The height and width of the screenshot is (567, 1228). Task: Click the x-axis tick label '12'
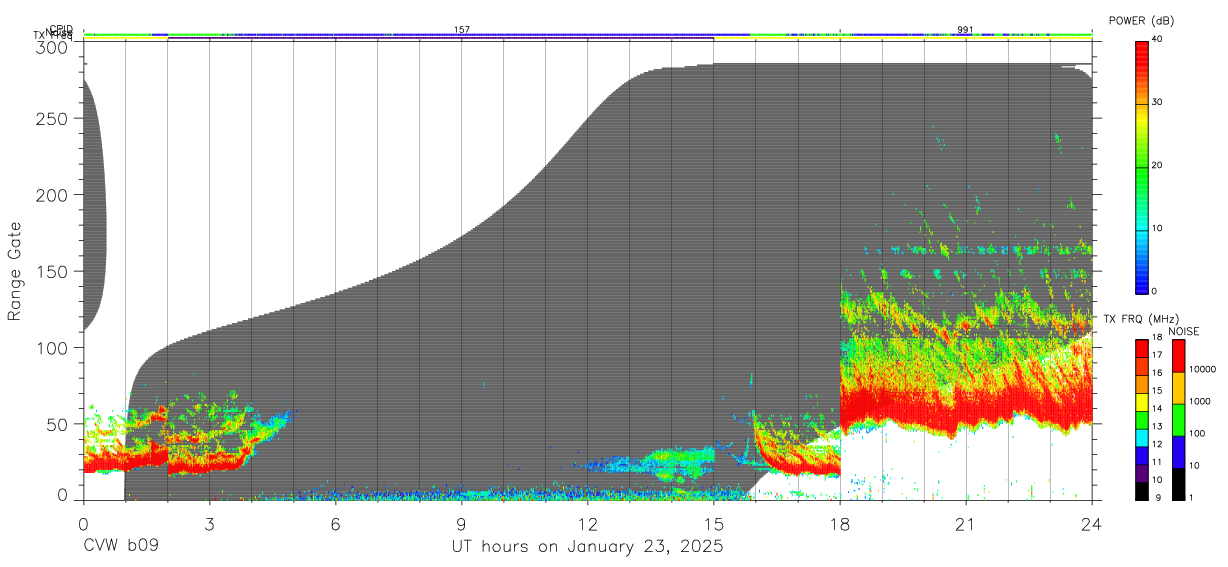pyautogui.click(x=587, y=524)
